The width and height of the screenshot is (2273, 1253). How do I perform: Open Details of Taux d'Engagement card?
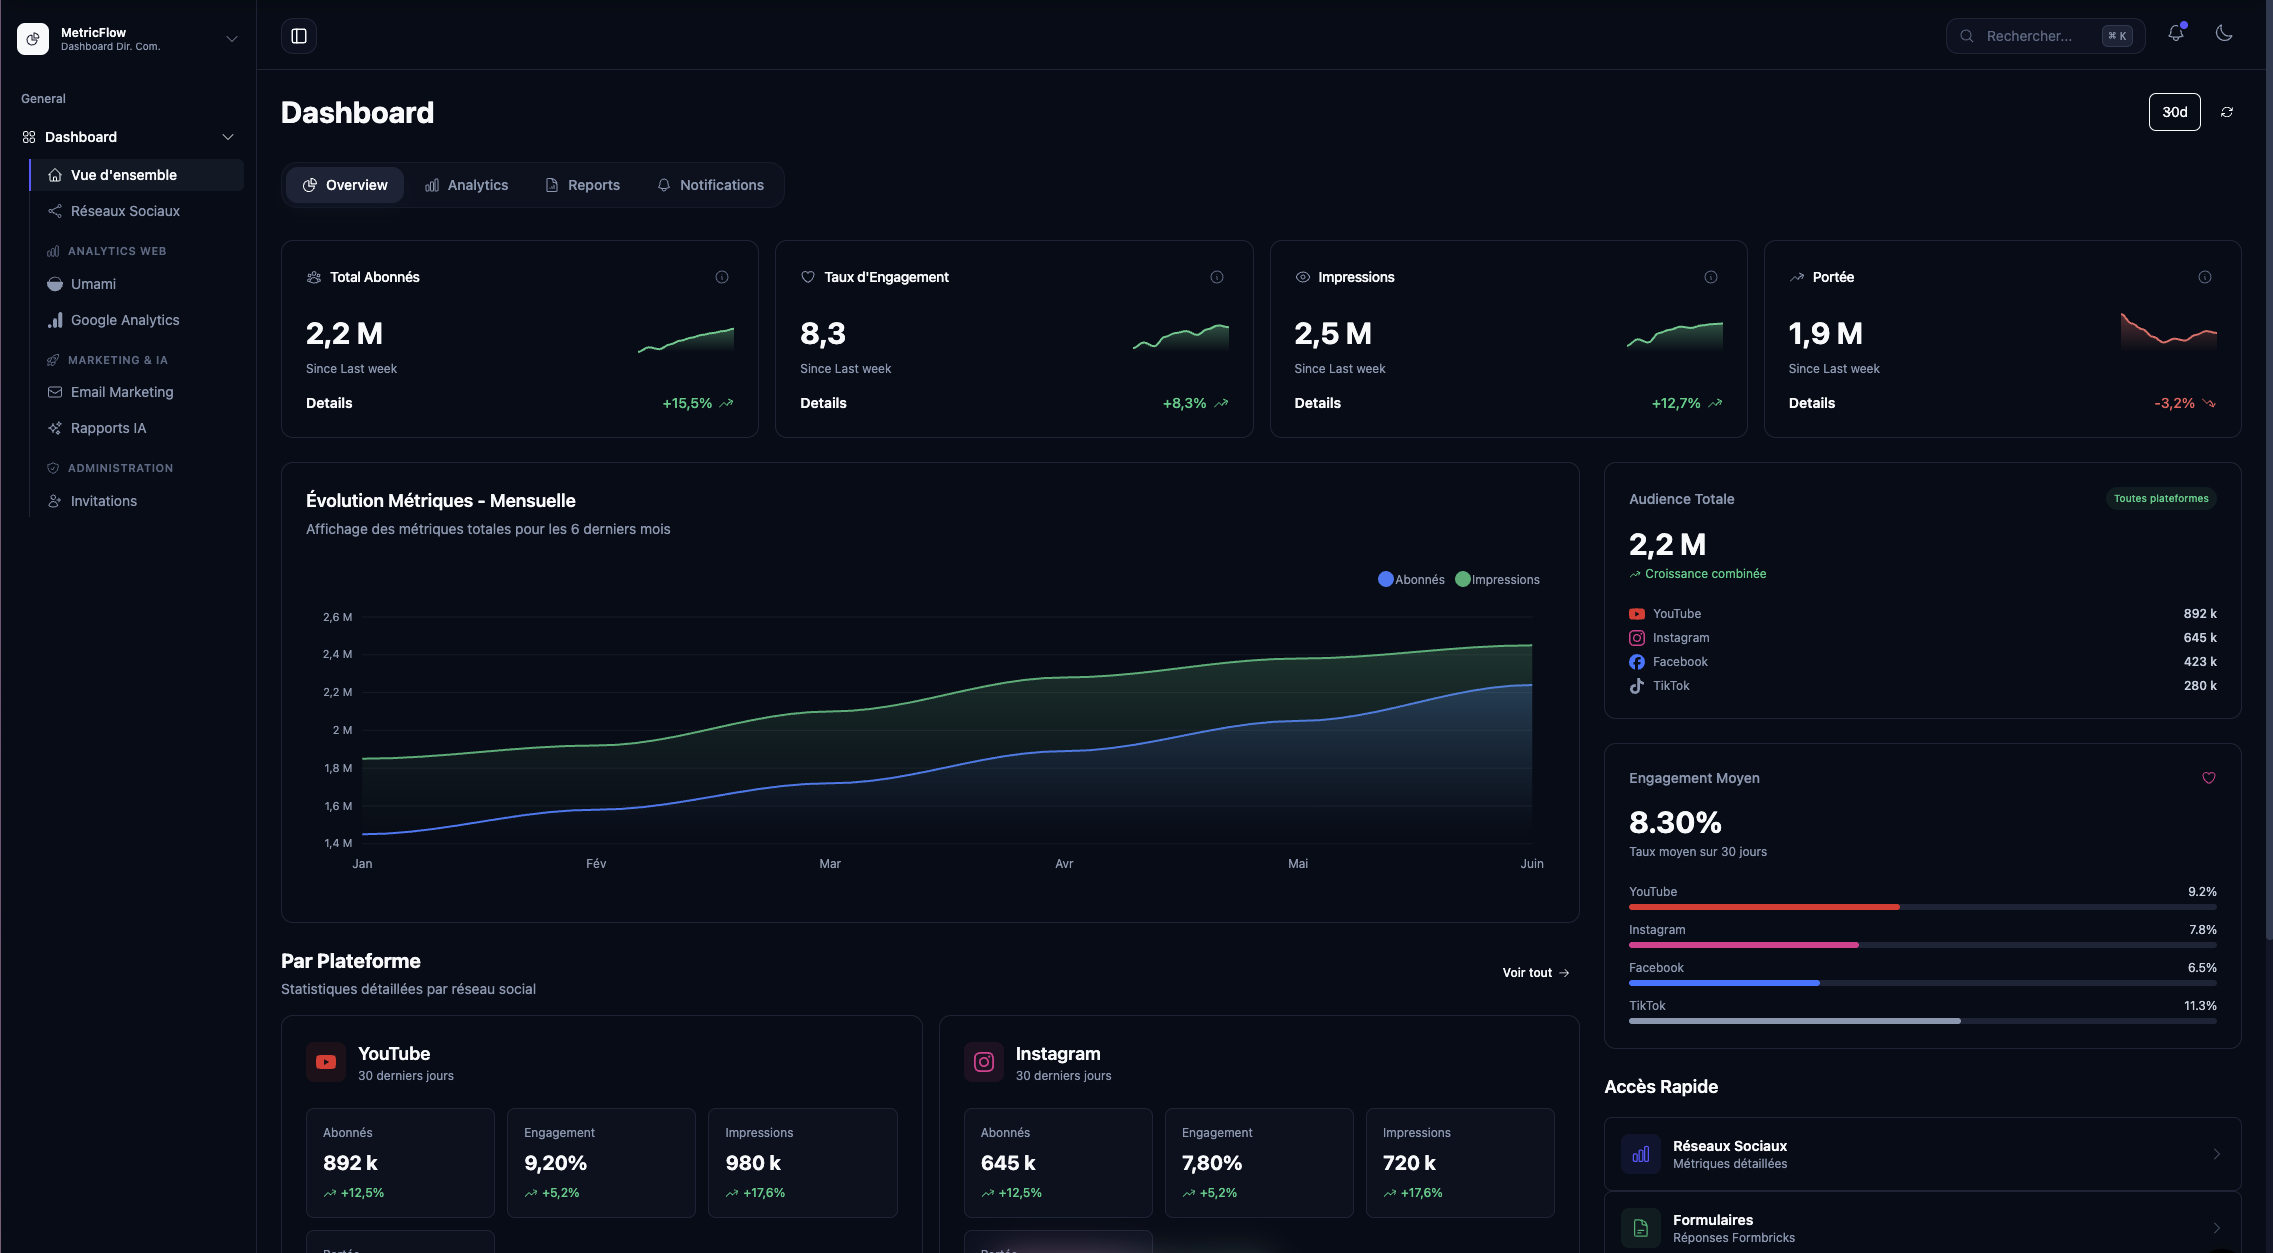click(x=823, y=403)
